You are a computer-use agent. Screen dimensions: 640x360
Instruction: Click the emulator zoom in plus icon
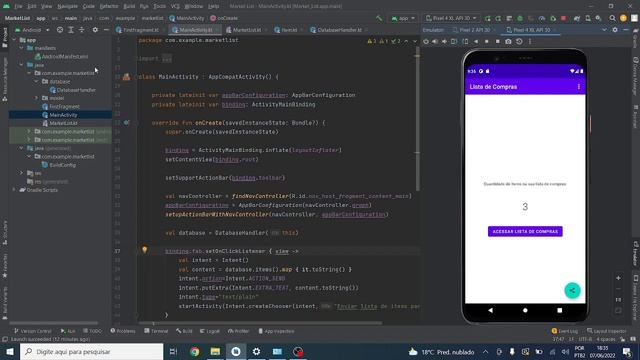(x=618, y=278)
